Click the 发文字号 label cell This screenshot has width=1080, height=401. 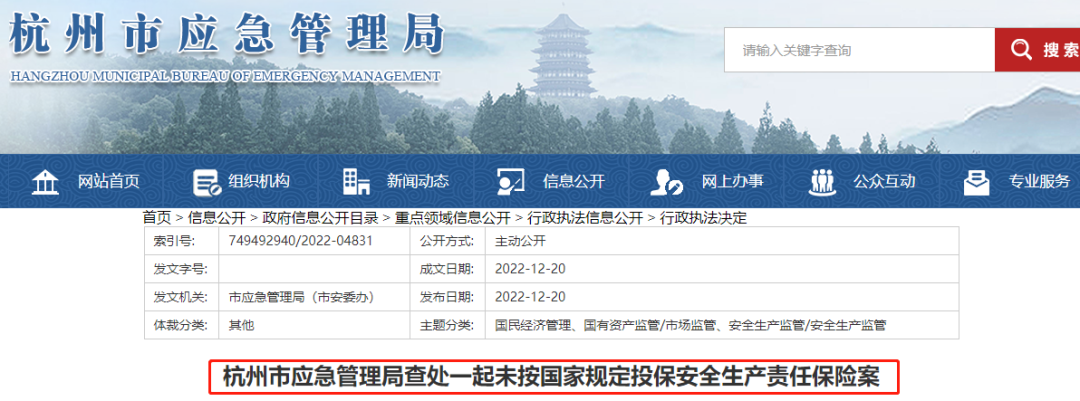(181, 269)
